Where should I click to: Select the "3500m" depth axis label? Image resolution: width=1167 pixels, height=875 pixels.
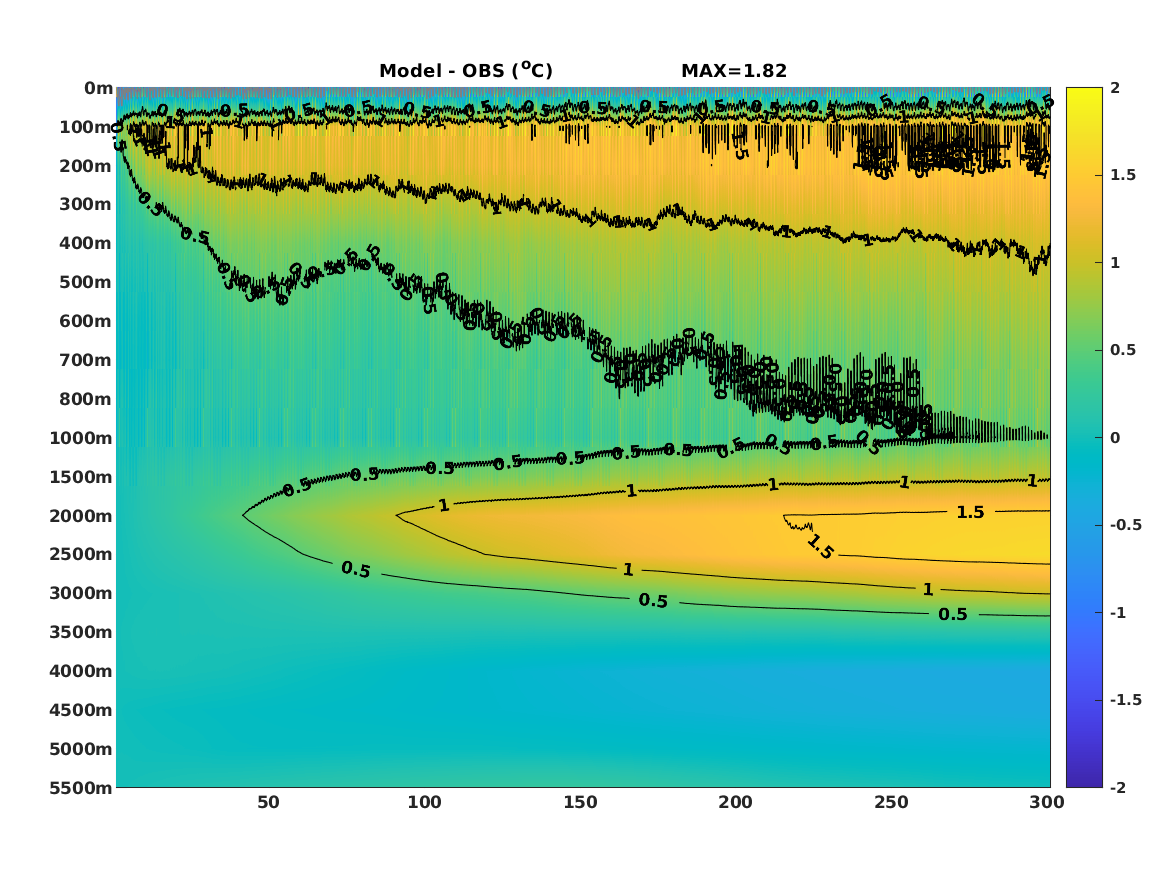coord(81,632)
